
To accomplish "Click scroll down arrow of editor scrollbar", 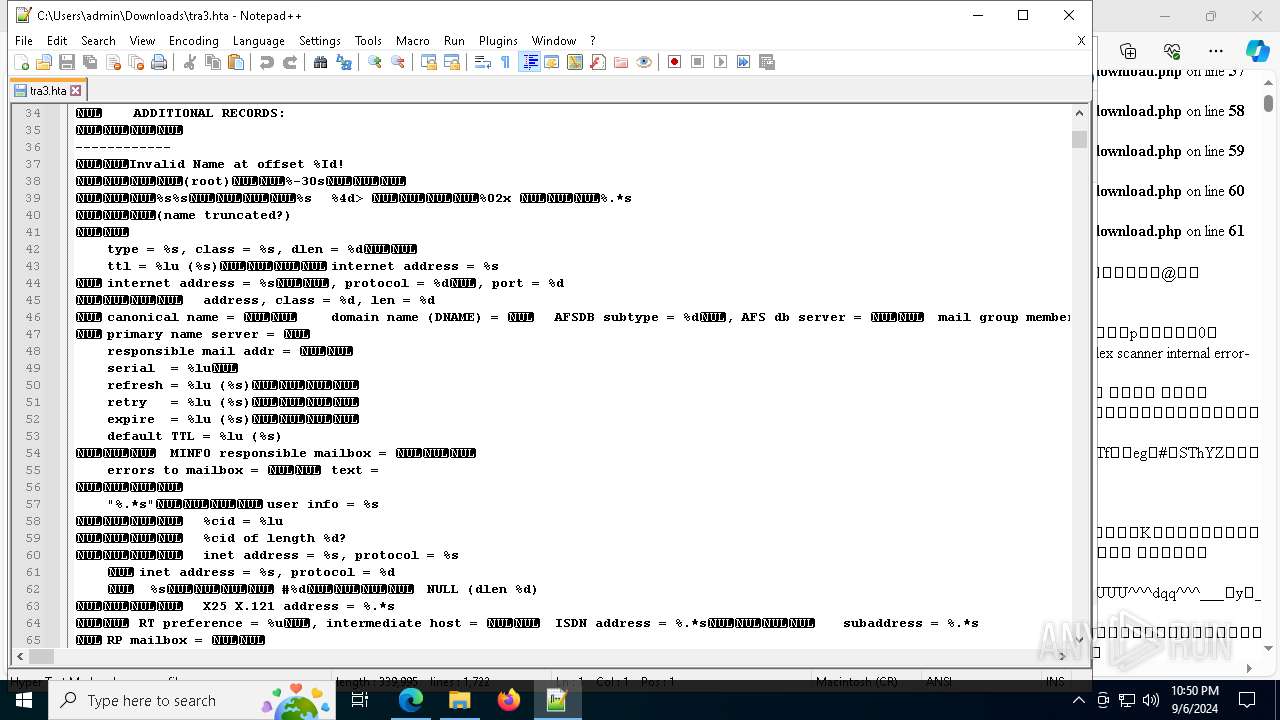I will 1079,640.
